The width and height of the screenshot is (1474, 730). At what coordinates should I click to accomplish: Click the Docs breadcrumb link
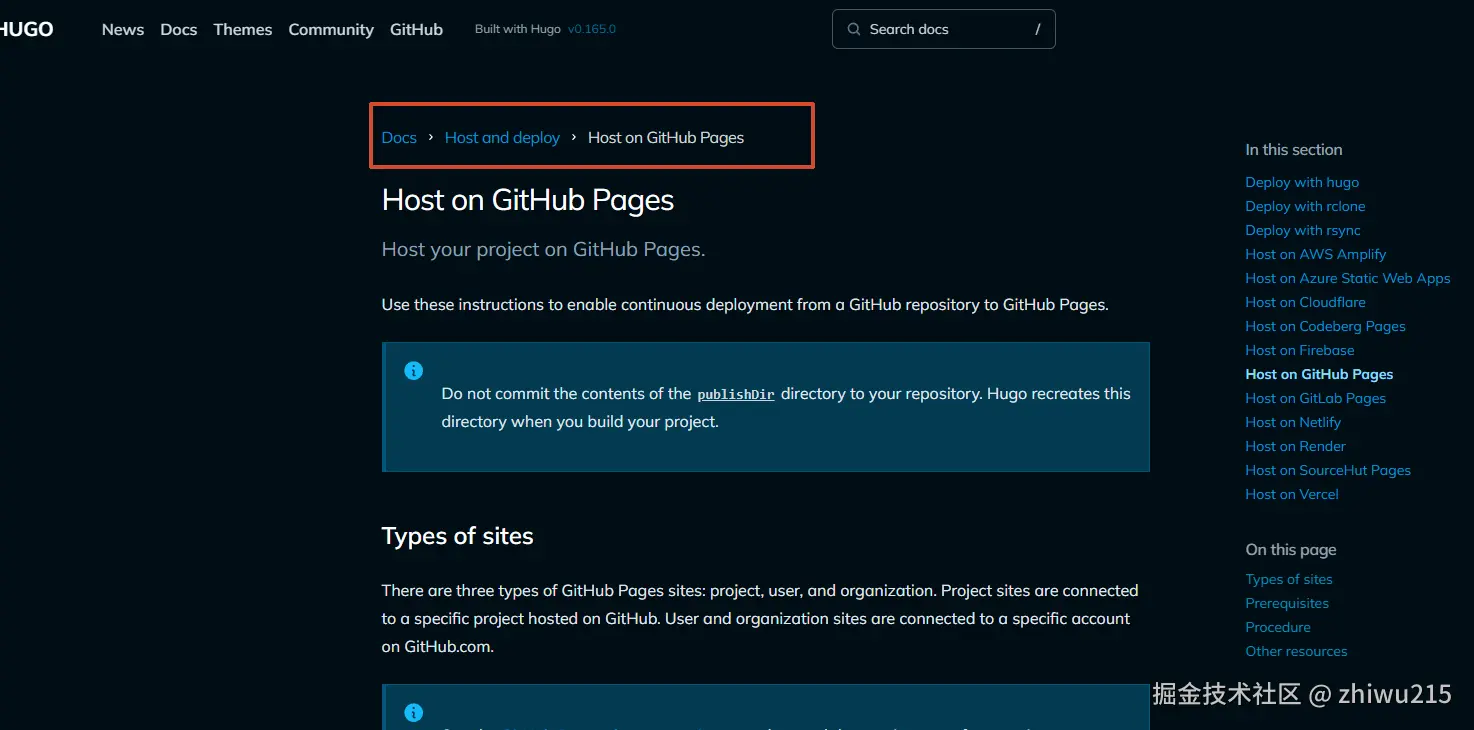pos(399,137)
